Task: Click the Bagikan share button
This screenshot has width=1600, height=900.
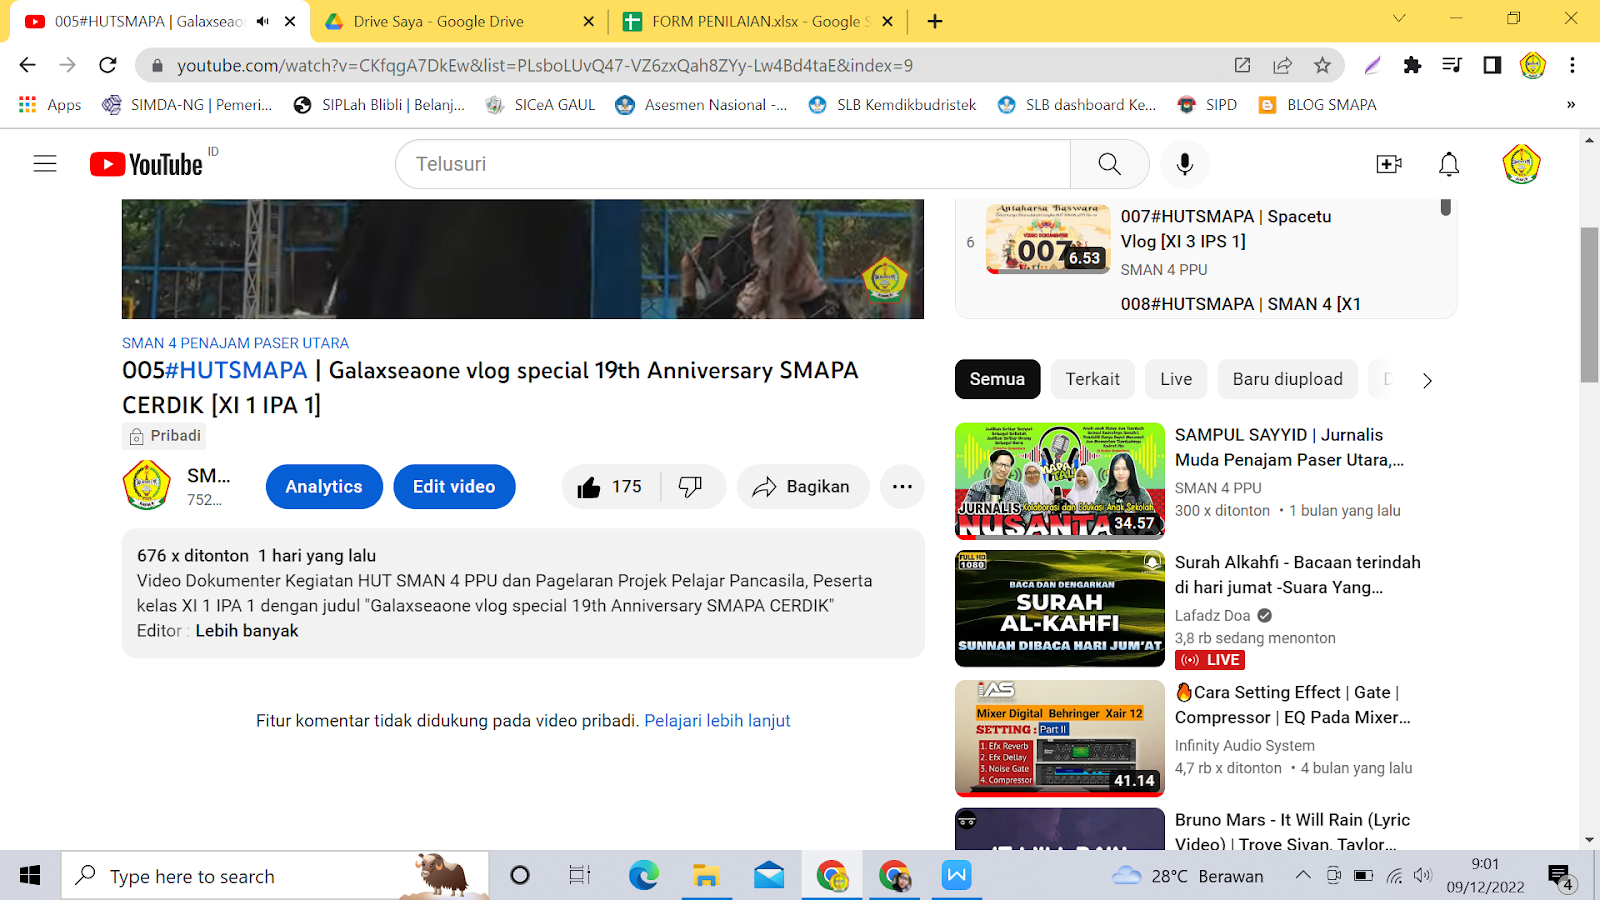Action: click(x=802, y=487)
